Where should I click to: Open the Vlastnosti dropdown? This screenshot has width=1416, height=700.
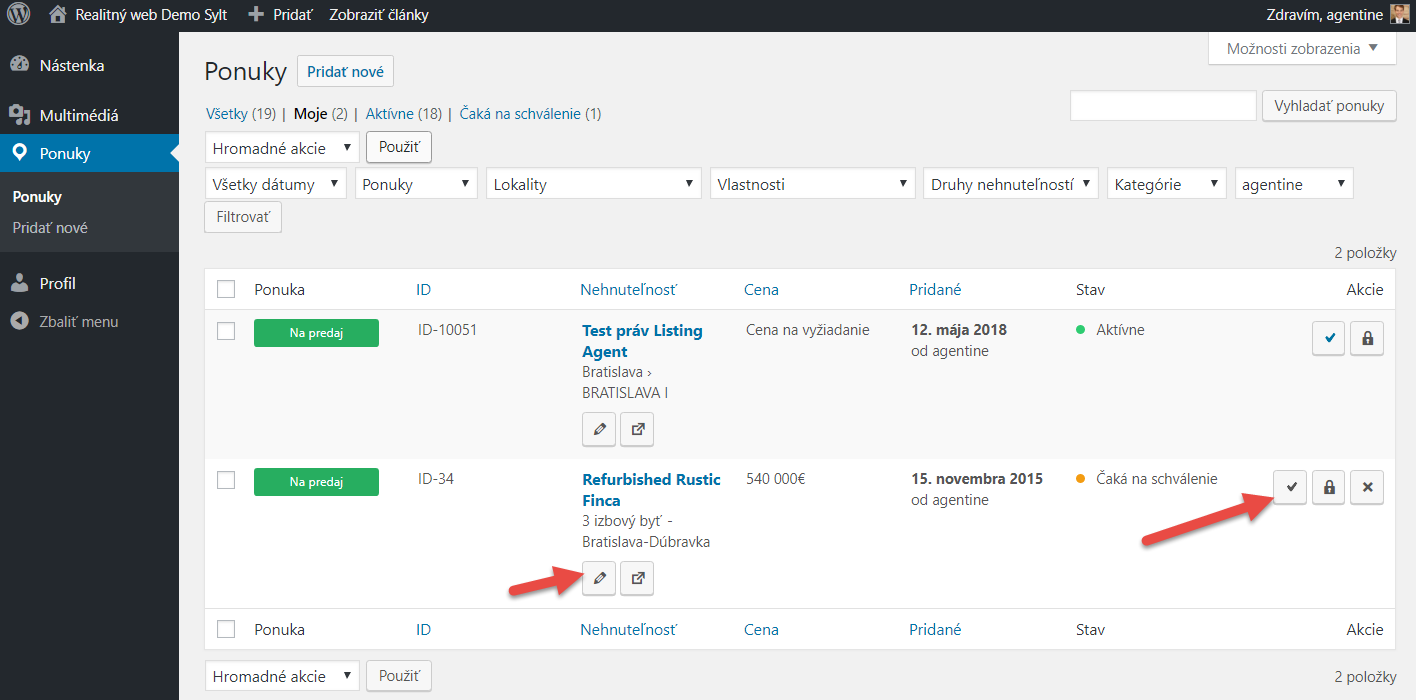tap(813, 184)
